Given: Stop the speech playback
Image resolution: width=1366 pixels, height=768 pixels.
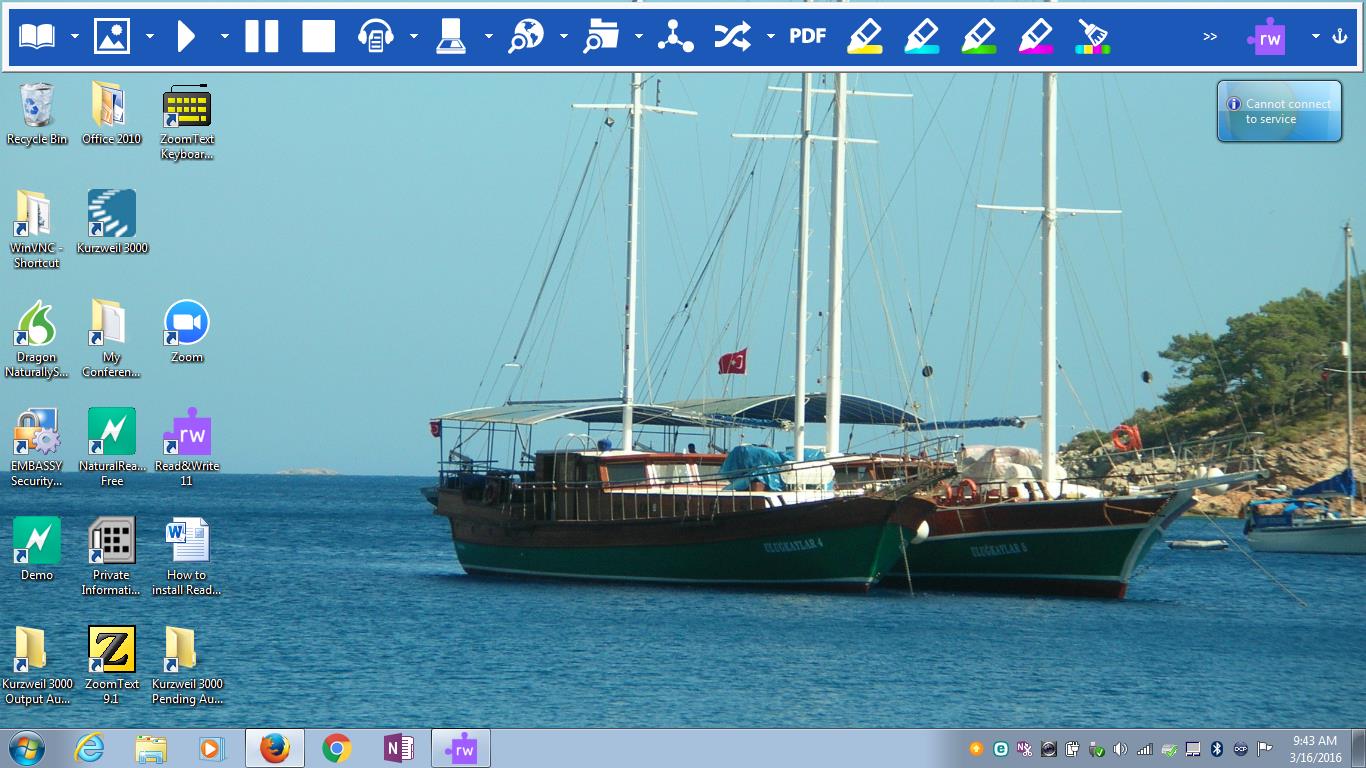Looking at the screenshot, I should click(319, 36).
